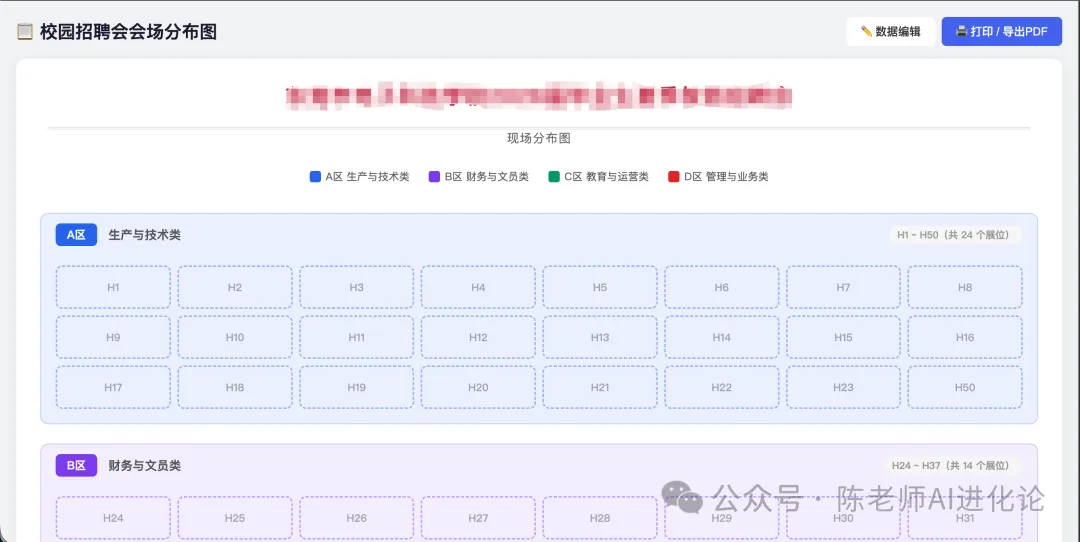Viewport: 1080px width, 542px height.
Task: Click the purple B区 legend swatch
Action: click(x=434, y=177)
